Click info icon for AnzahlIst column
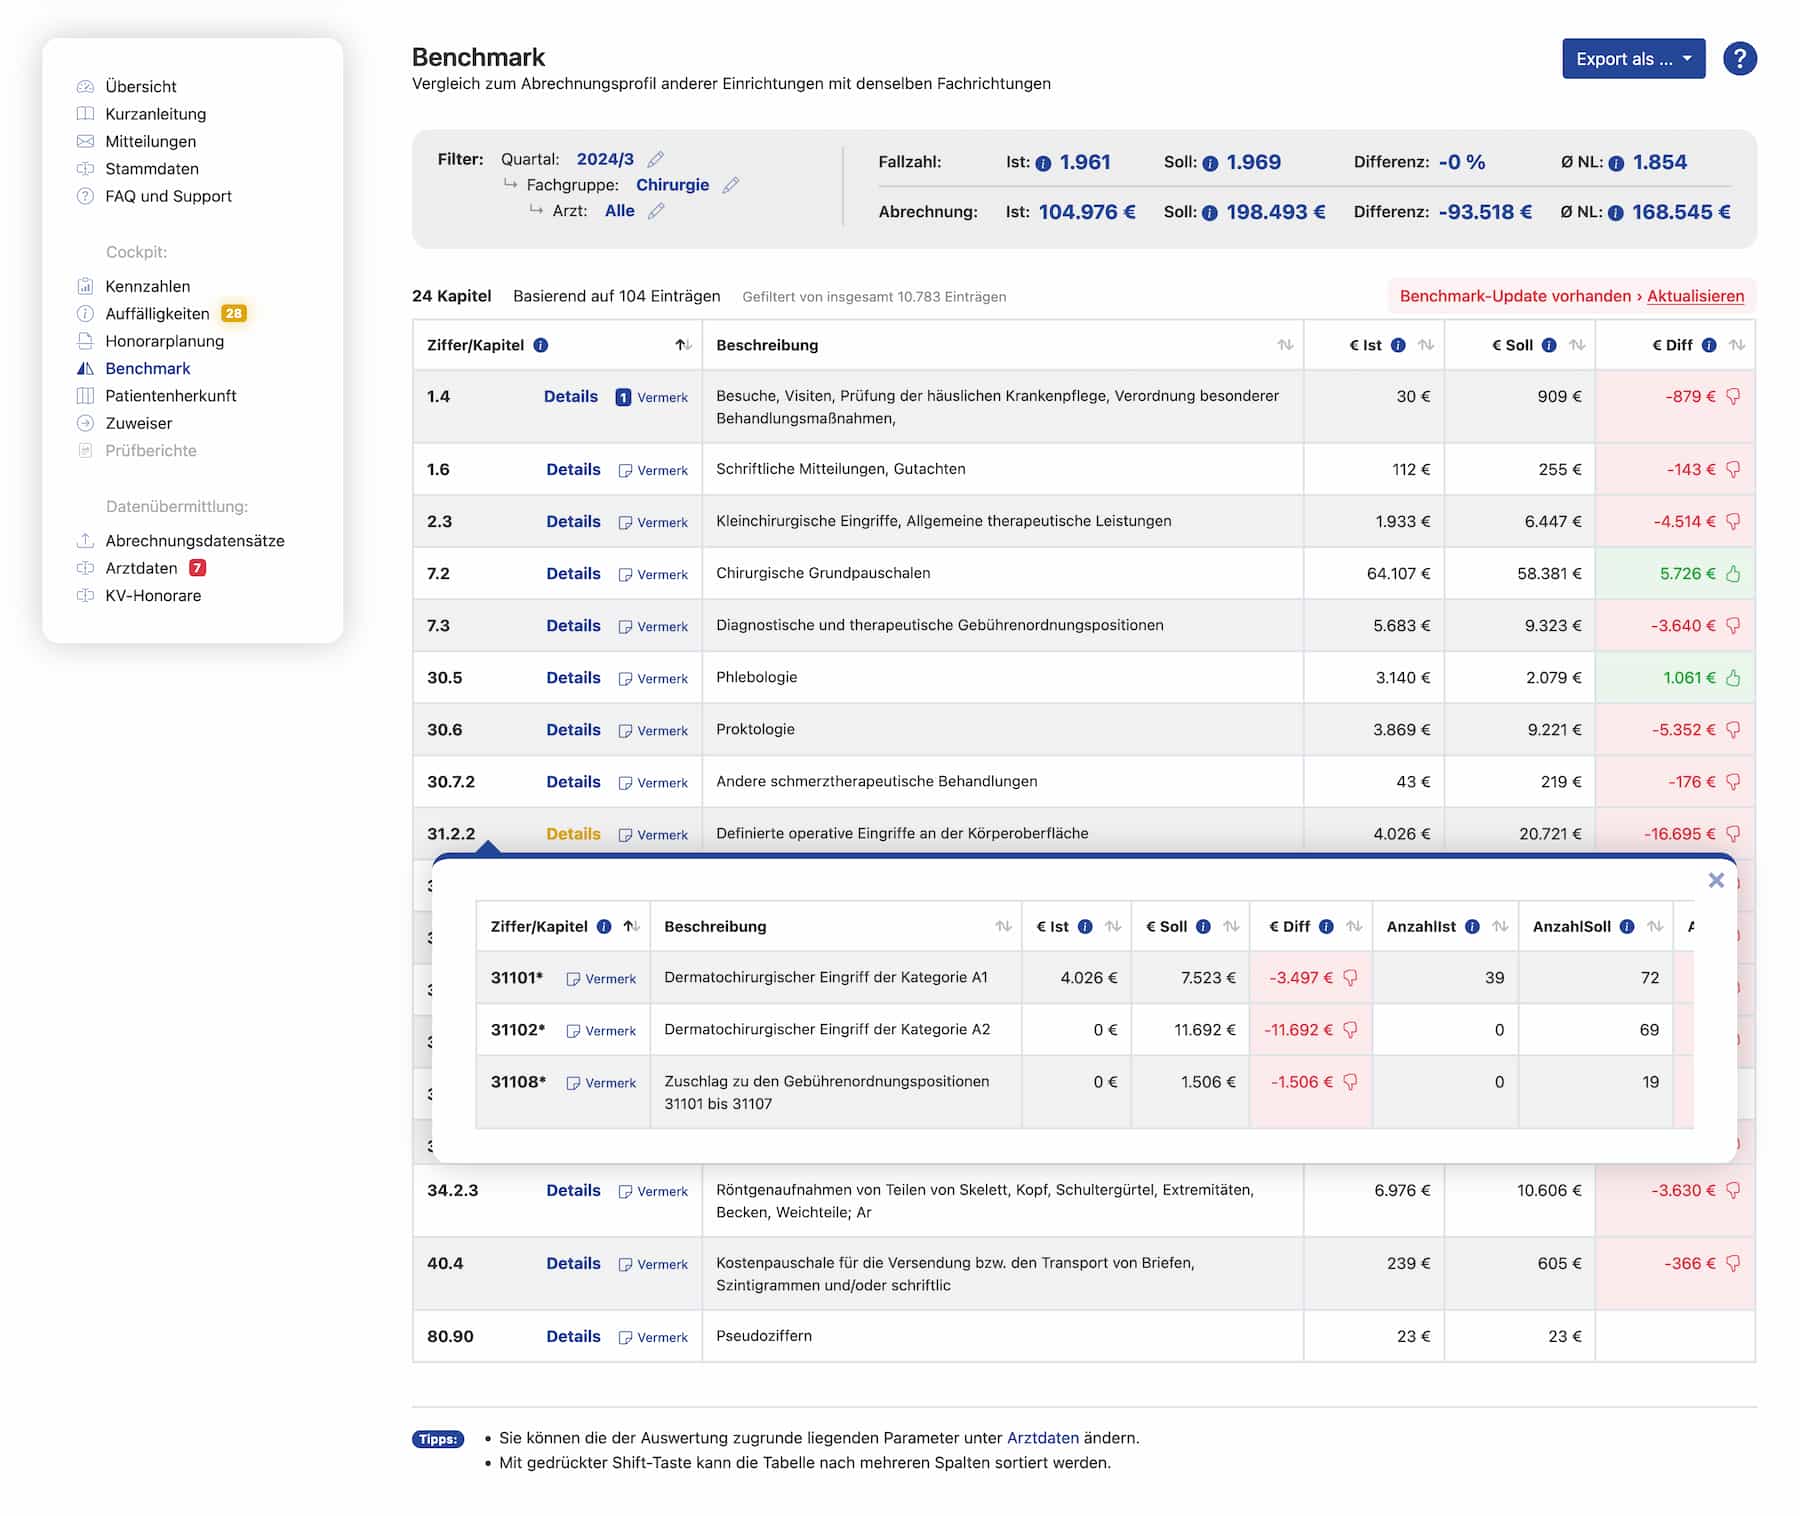 coord(1472,927)
